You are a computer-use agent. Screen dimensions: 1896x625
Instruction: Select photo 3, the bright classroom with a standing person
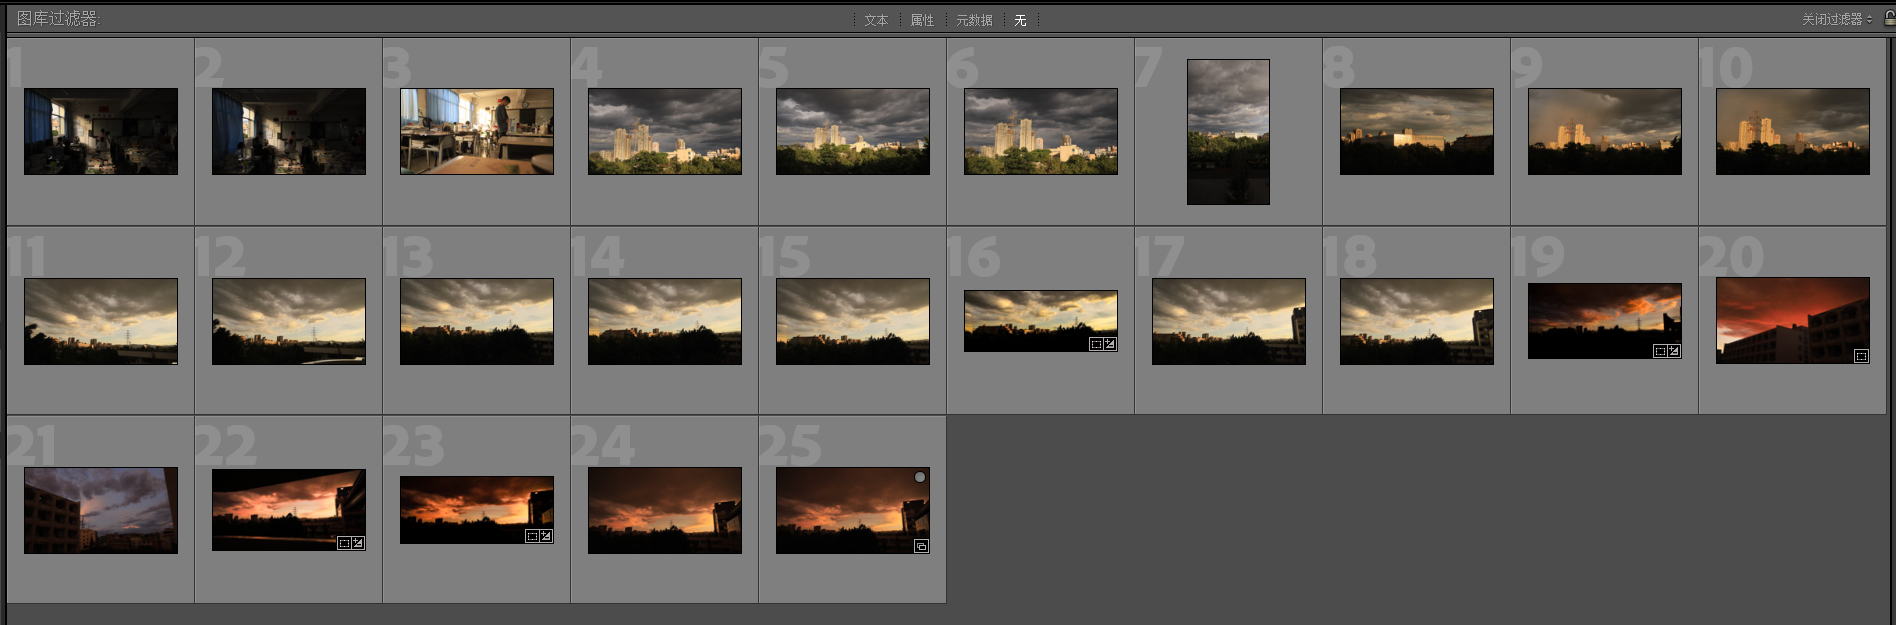477,131
